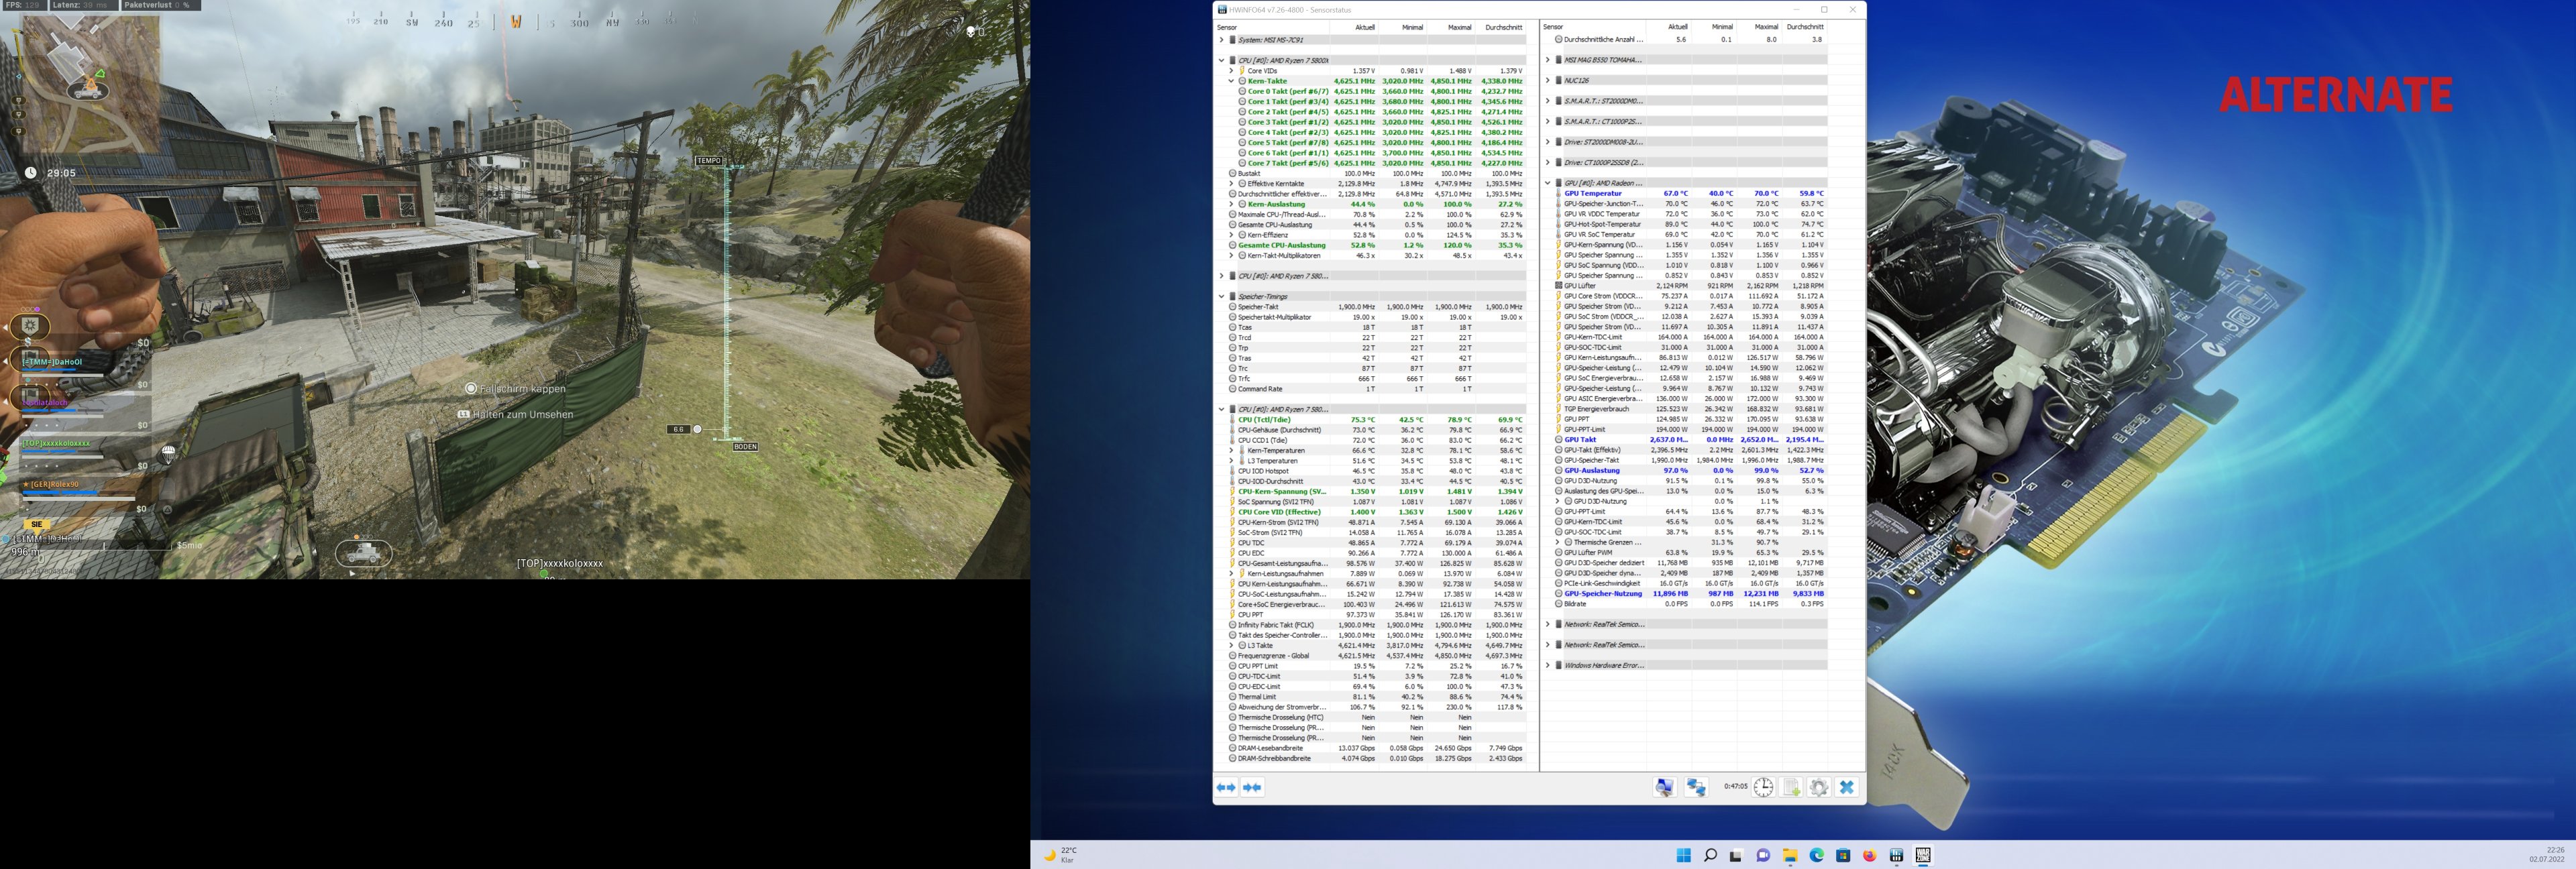Click the Durchschnitt column header, left pane
Viewport: 2576px width, 869px height.
pyautogui.click(x=1503, y=27)
